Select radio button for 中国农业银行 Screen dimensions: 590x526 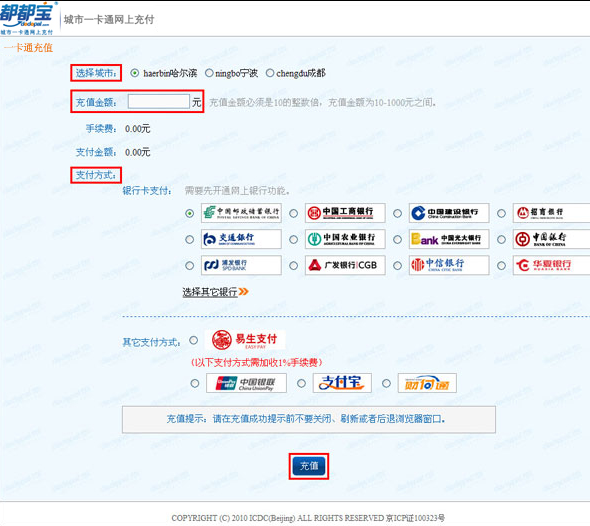293,239
